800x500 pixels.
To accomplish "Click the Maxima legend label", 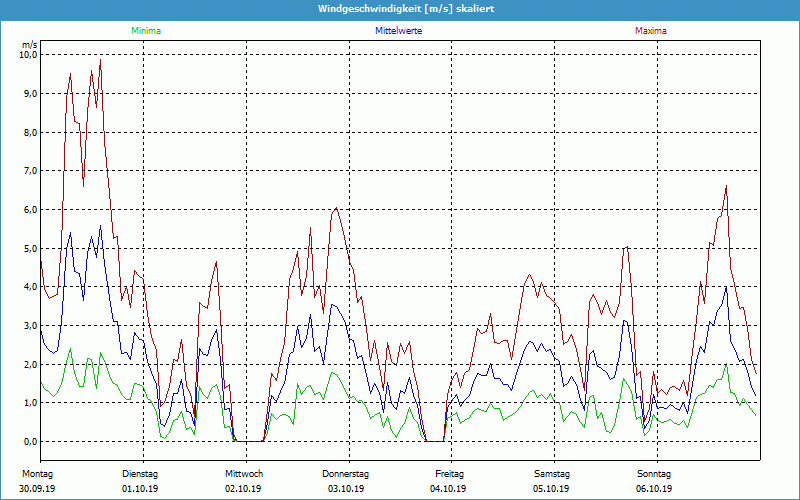I will tap(651, 31).
